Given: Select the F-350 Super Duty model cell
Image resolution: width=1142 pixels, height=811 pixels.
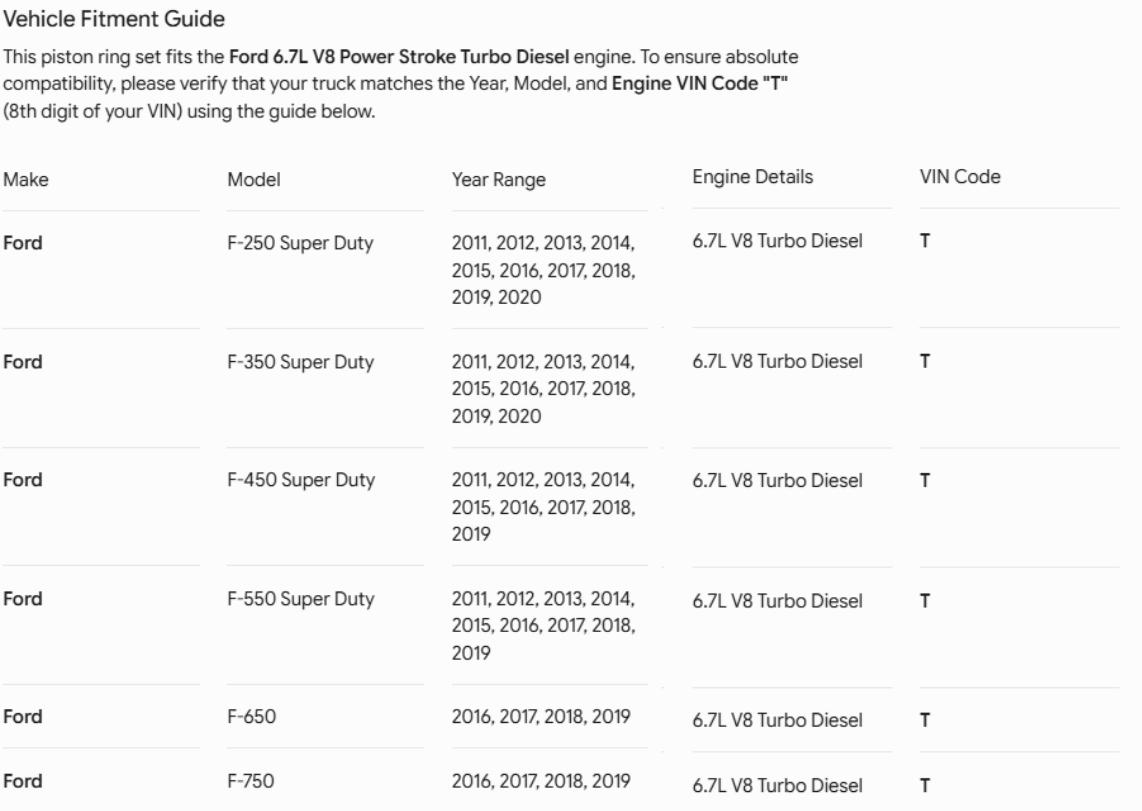Looking at the screenshot, I should [x=300, y=362].
